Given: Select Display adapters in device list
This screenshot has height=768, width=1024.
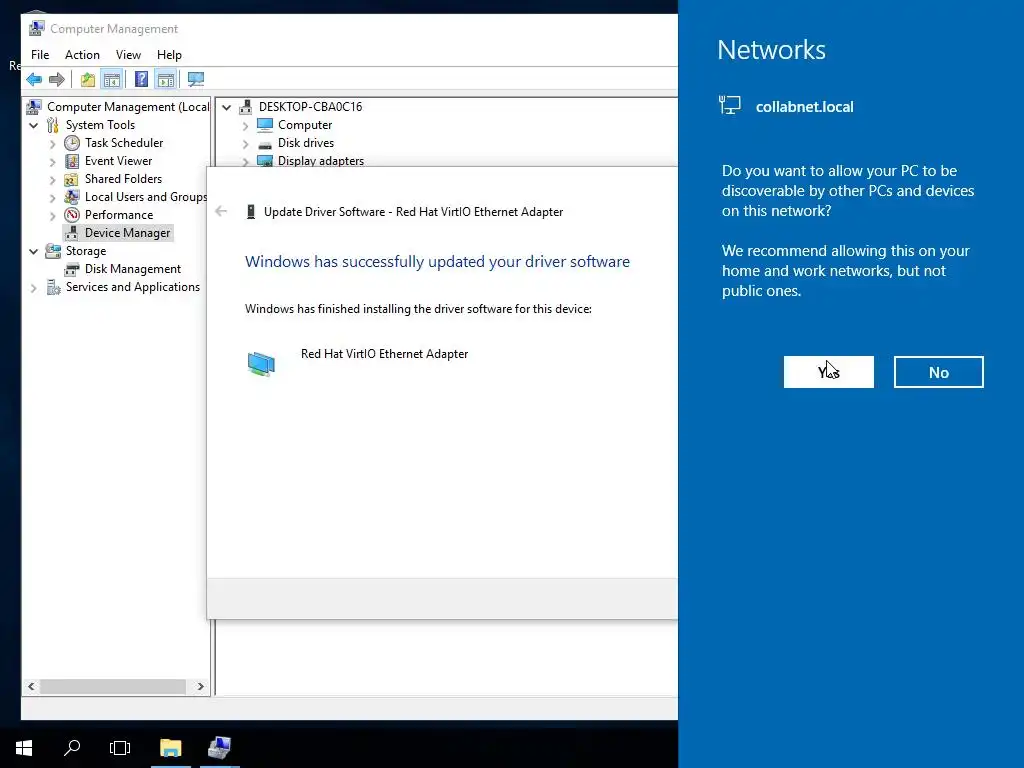Looking at the screenshot, I should pos(321,161).
